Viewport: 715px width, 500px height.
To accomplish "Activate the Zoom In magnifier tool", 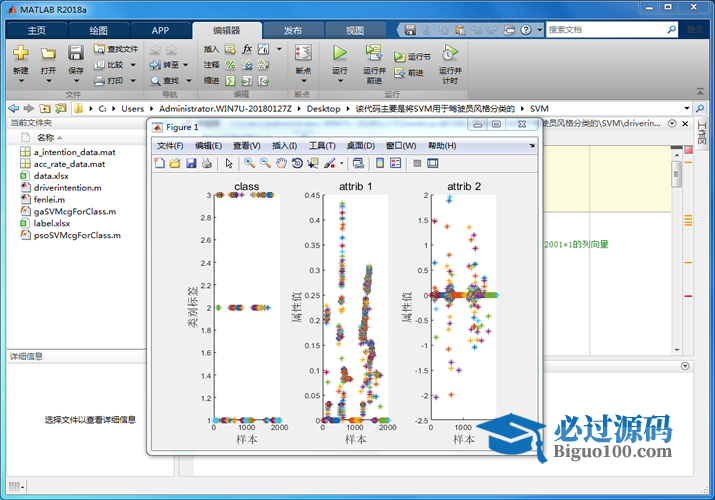I will (249, 163).
